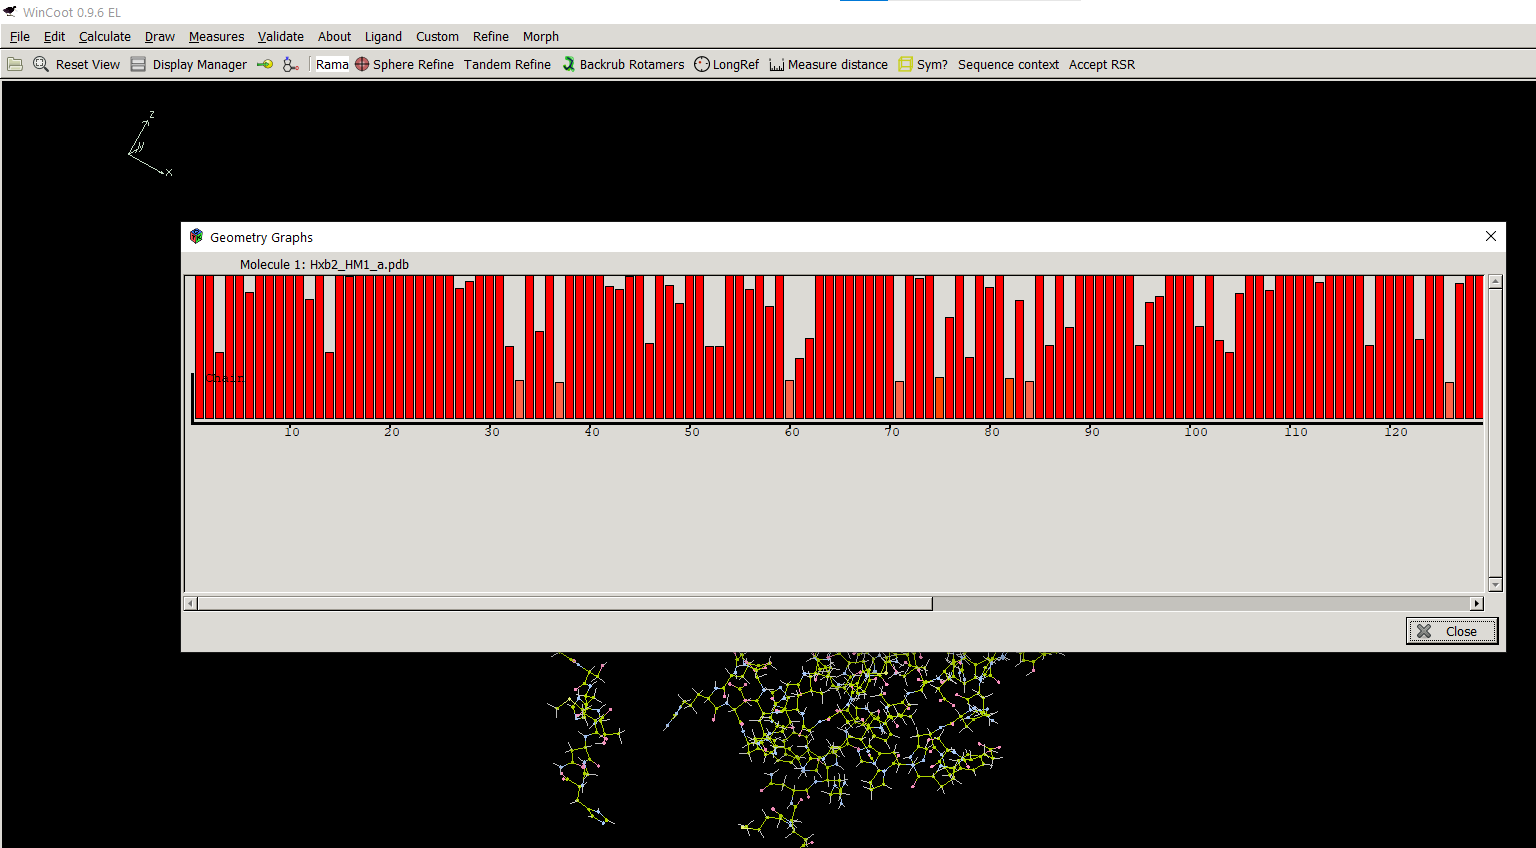The height and width of the screenshot is (848, 1536).
Task: Toggle the Sym? symmetry button
Action: coord(923,64)
